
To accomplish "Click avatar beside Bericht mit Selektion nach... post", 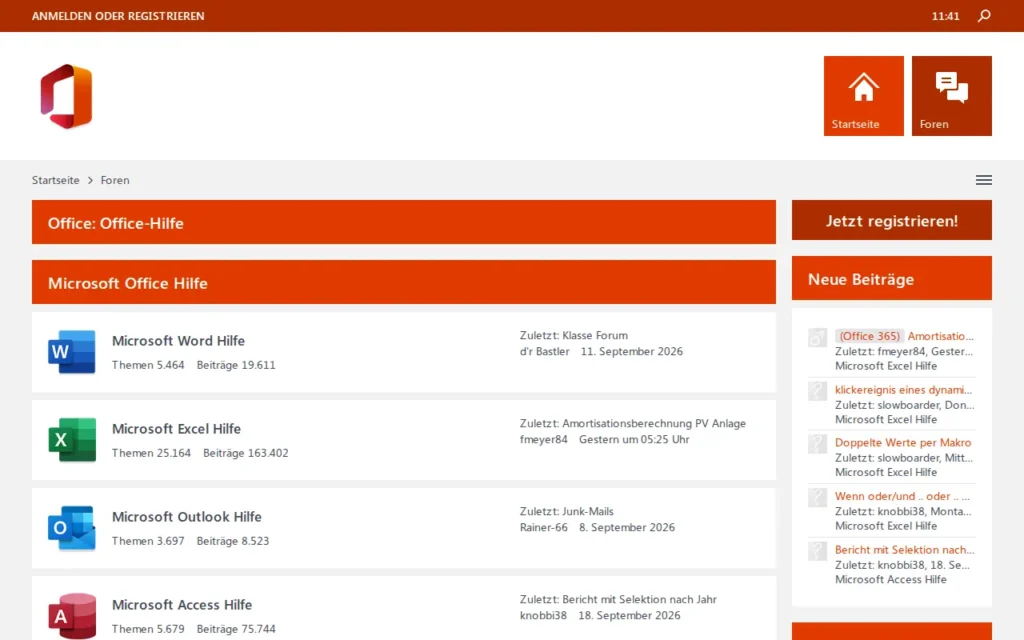I will 818,551.
